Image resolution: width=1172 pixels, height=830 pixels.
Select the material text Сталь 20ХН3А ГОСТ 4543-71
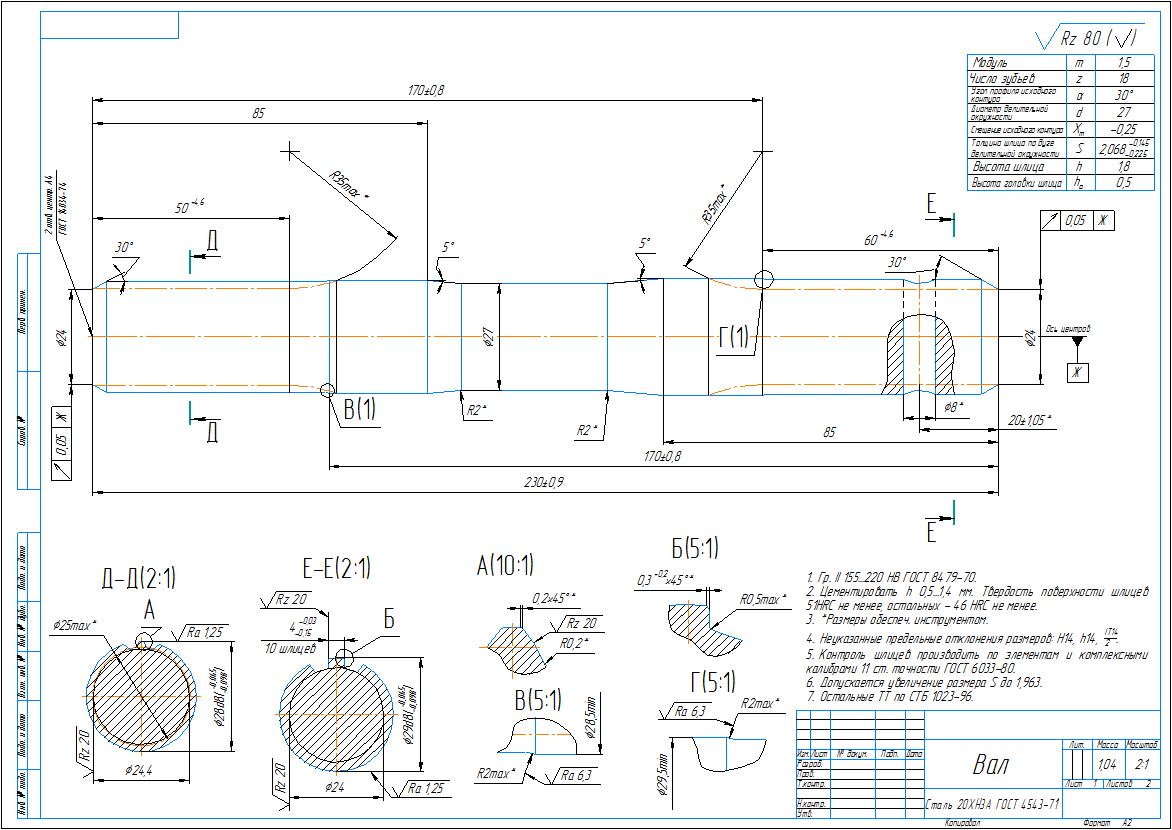point(992,806)
